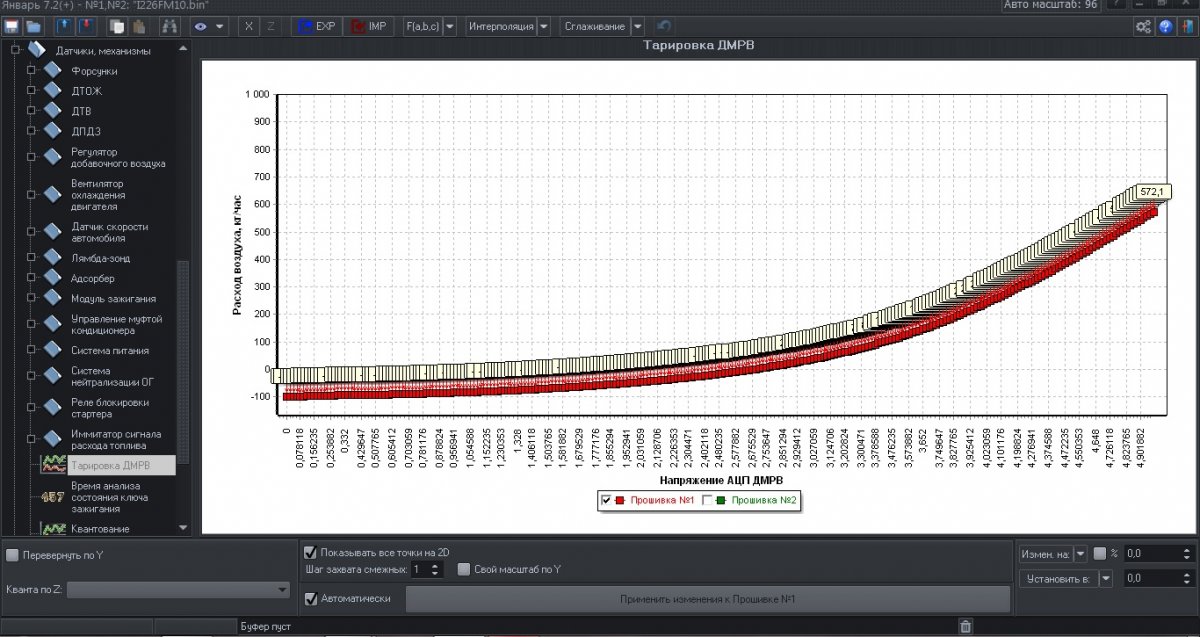Open Время анализа состояния ключа зажигания

coord(110,496)
